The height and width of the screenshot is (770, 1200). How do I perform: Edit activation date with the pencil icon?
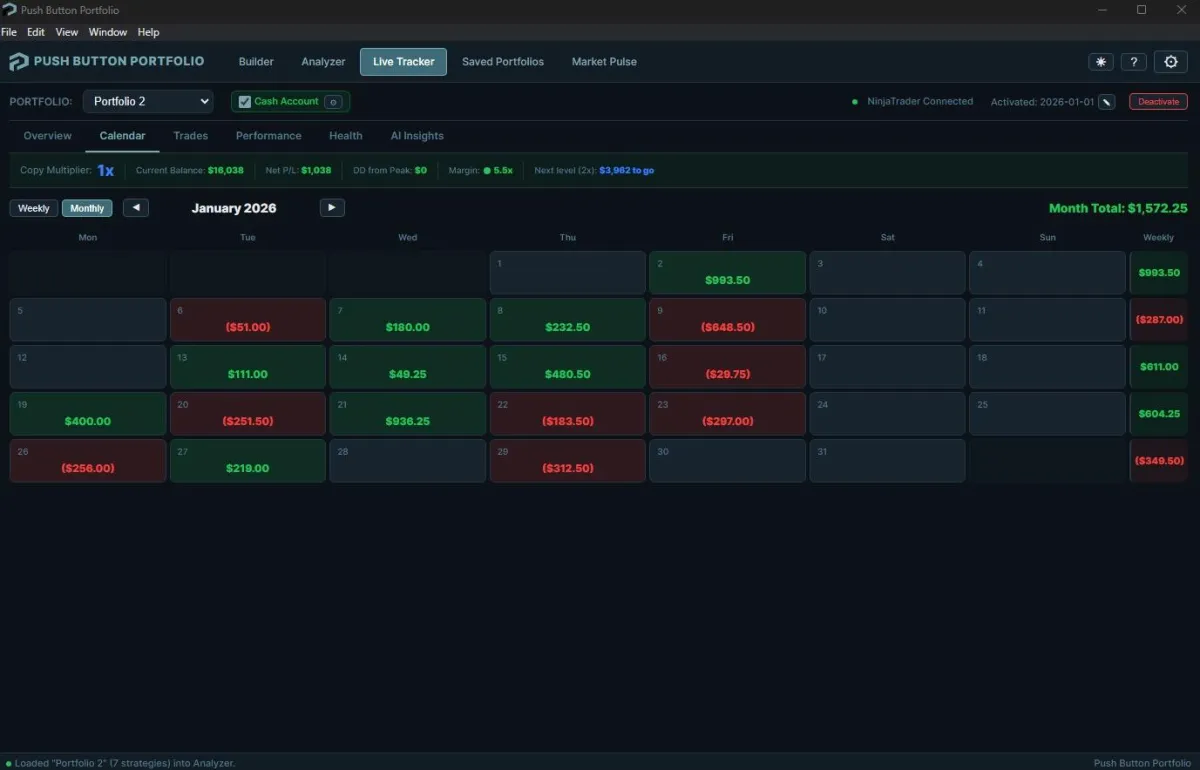click(x=1107, y=102)
